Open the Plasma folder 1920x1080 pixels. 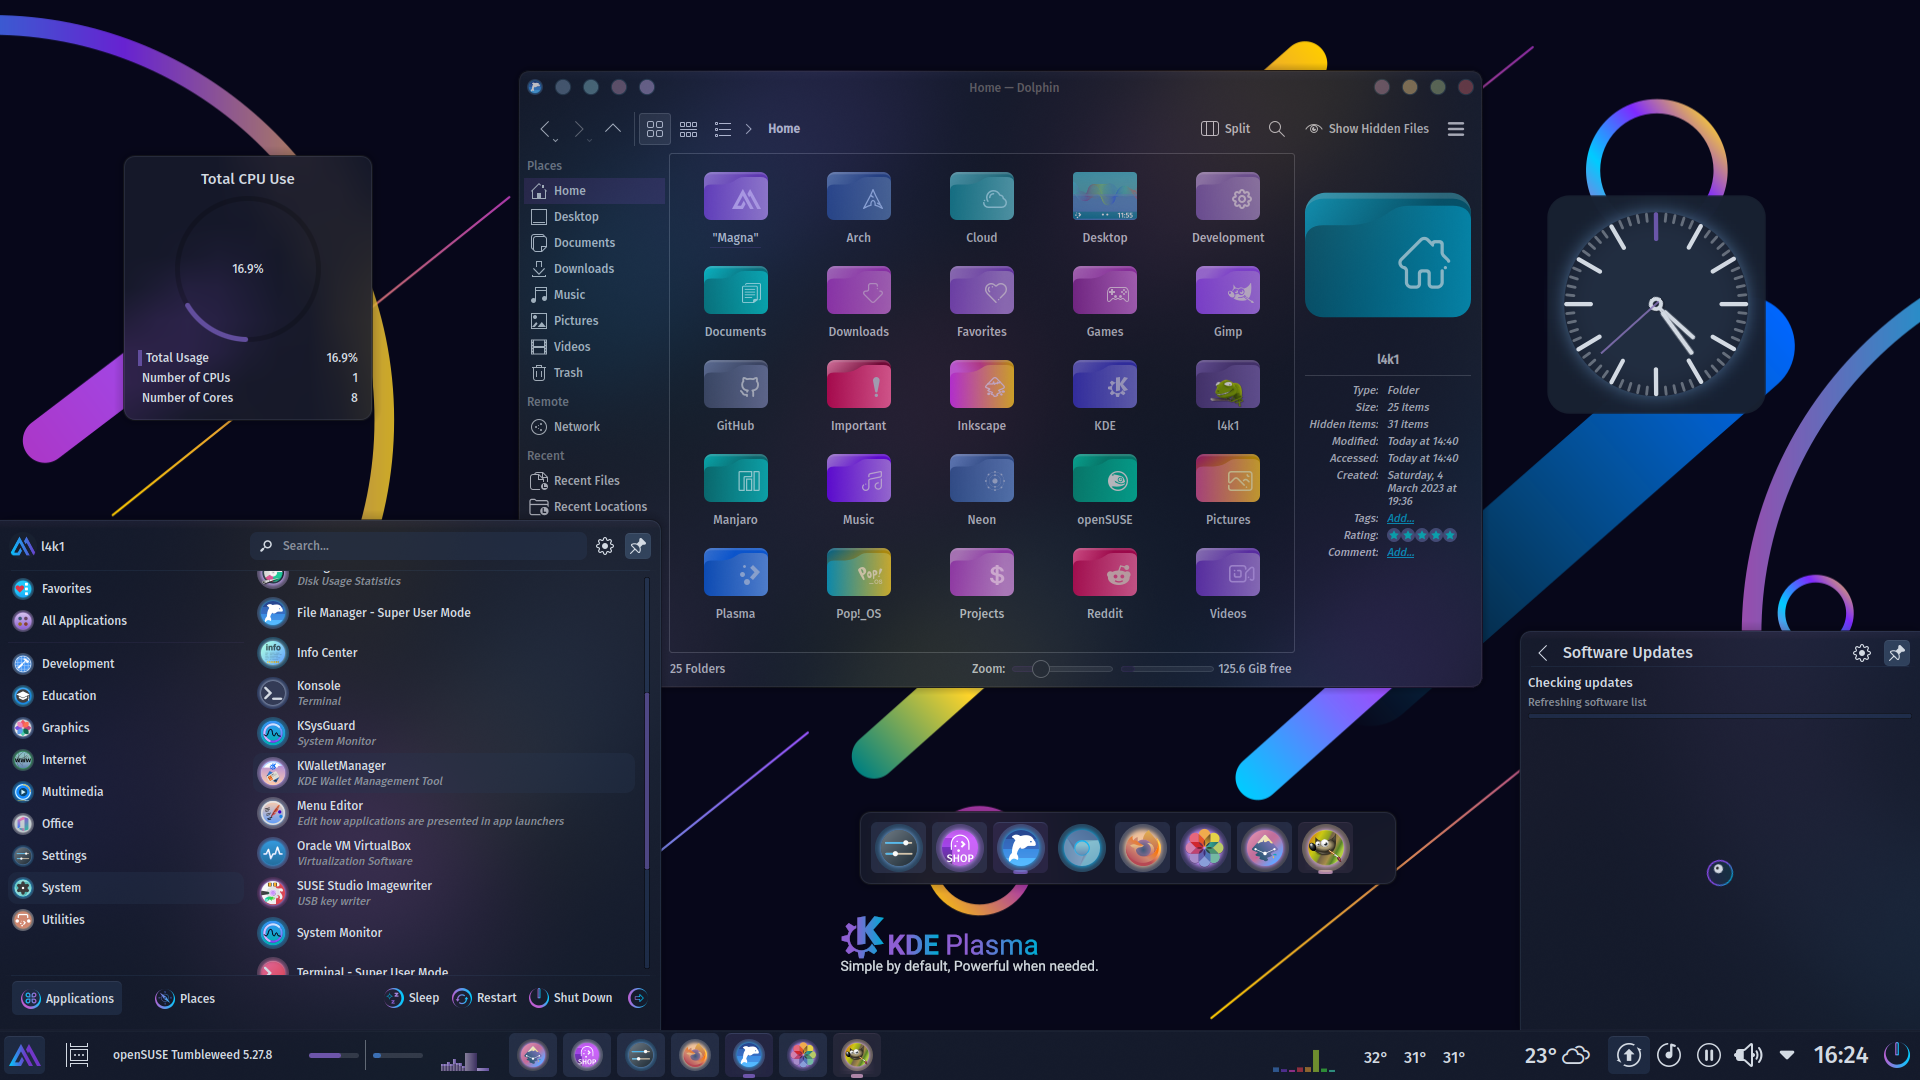(735, 584)
